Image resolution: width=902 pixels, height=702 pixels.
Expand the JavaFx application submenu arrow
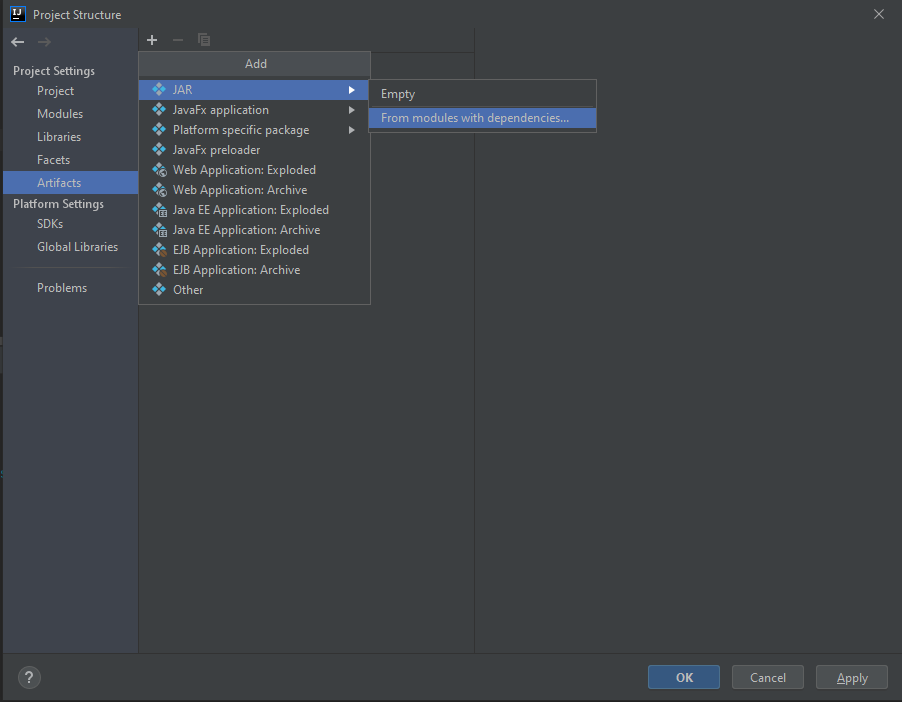coord(351,110)
